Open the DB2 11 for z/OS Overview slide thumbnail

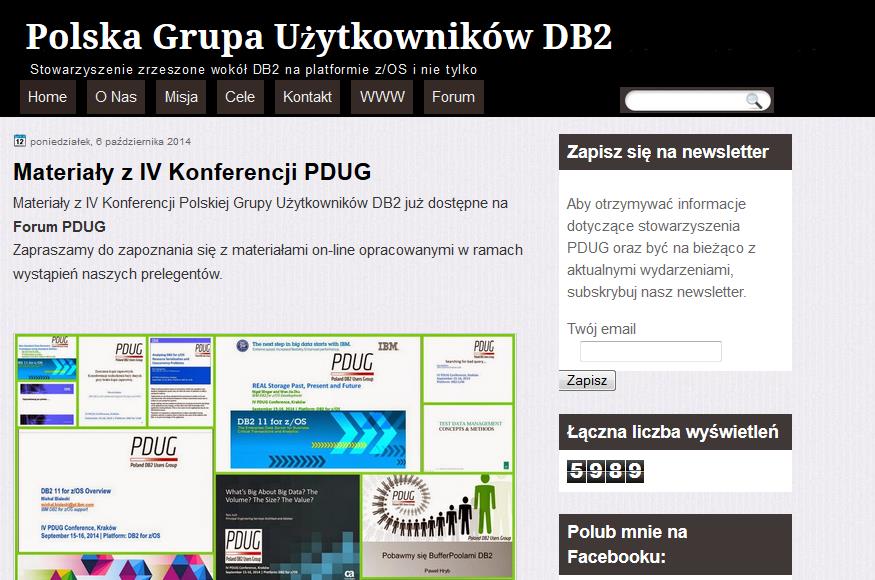tap(116, 491)
